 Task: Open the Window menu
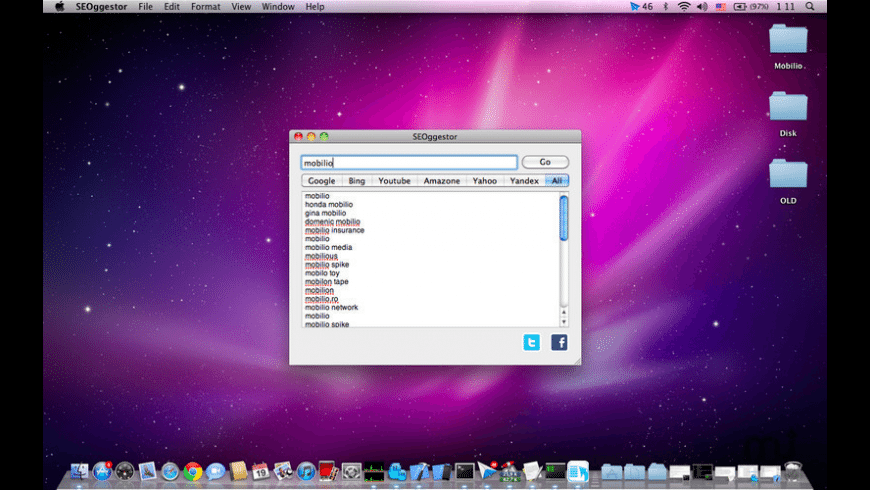point(278,7)
